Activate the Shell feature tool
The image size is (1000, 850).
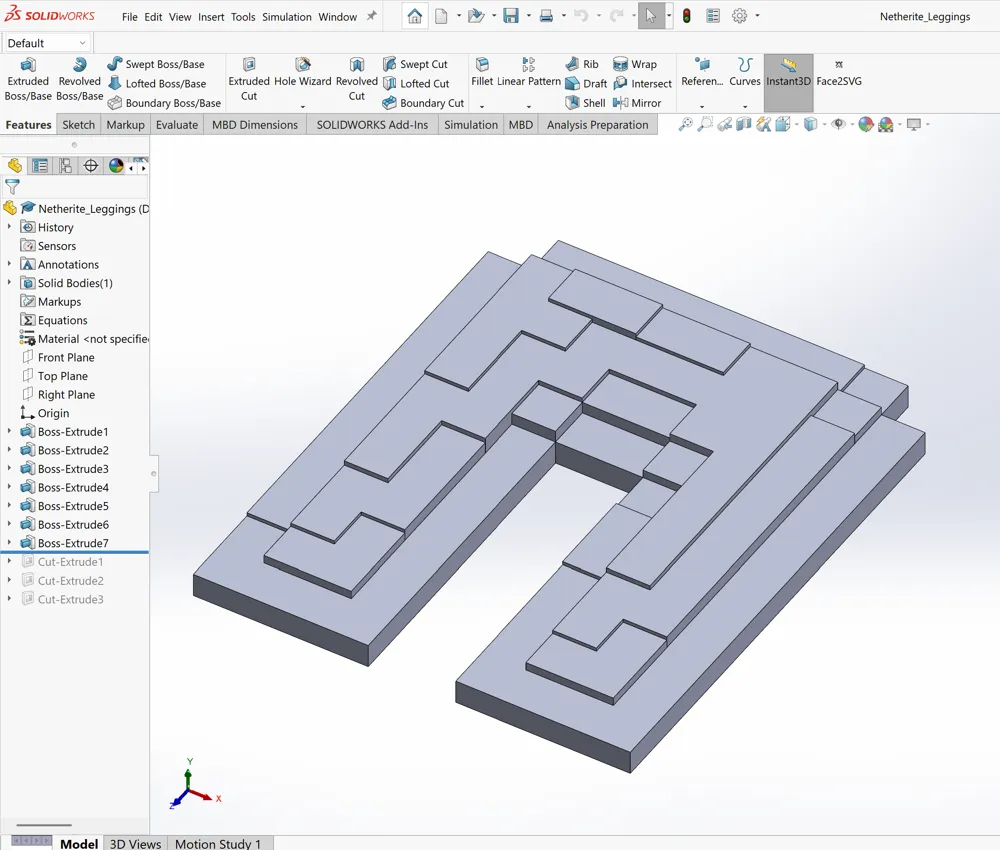pyautogui.click(x=585, y=103)
